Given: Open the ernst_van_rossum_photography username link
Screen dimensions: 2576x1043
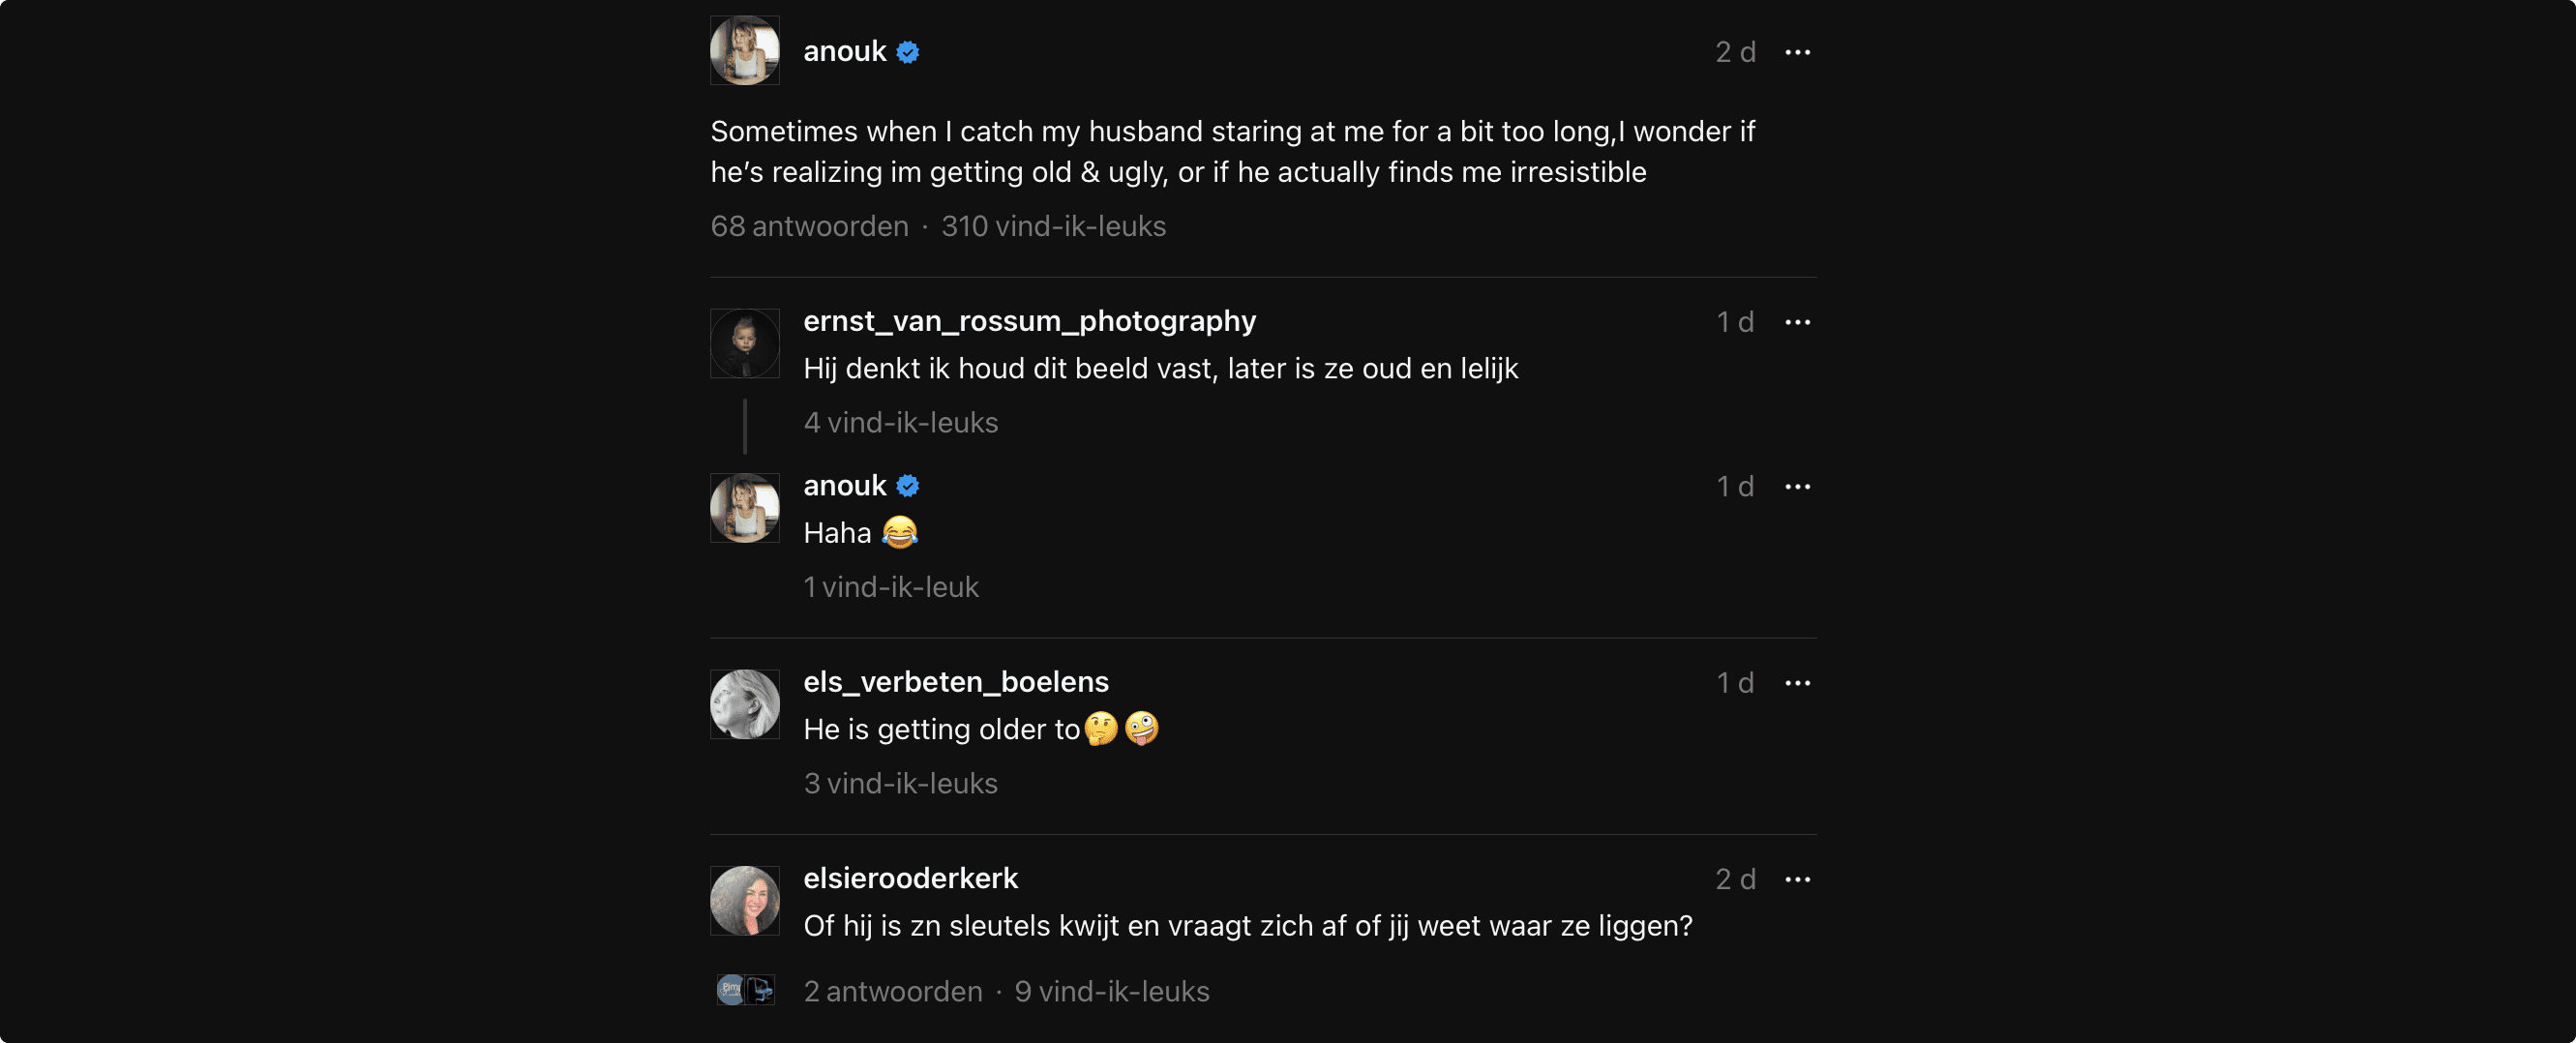Looking at the screenshot, I should tap(1029, 321).
